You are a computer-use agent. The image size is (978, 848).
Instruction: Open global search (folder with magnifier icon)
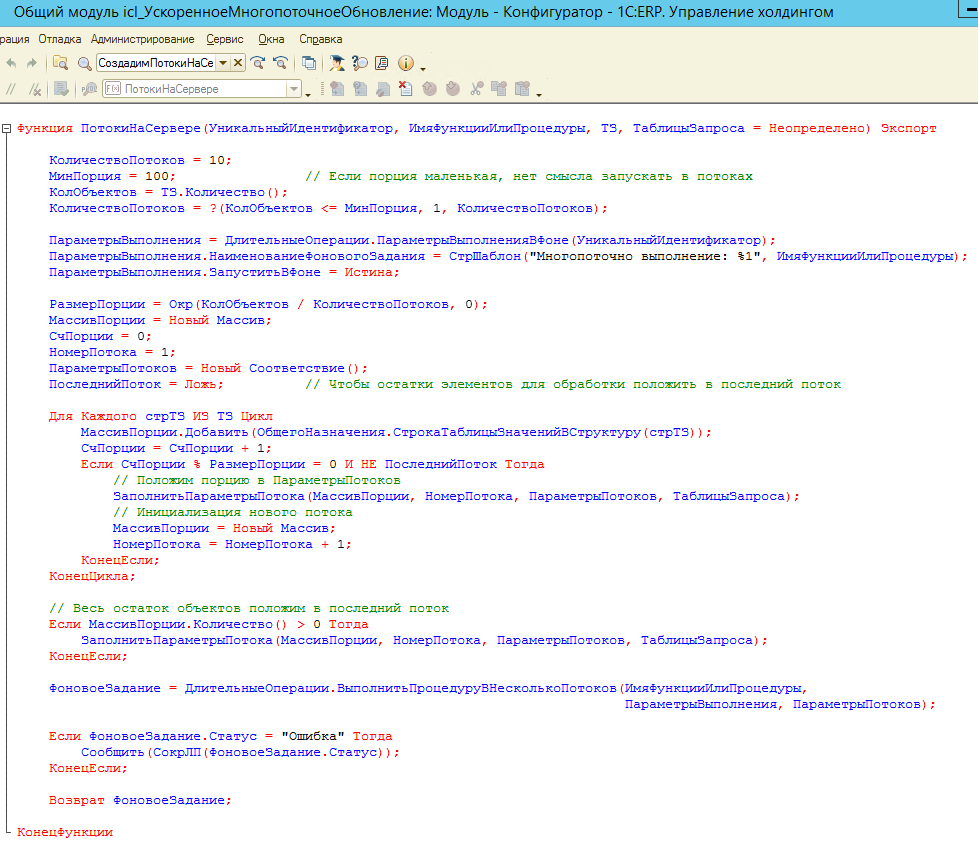(61, 63)
